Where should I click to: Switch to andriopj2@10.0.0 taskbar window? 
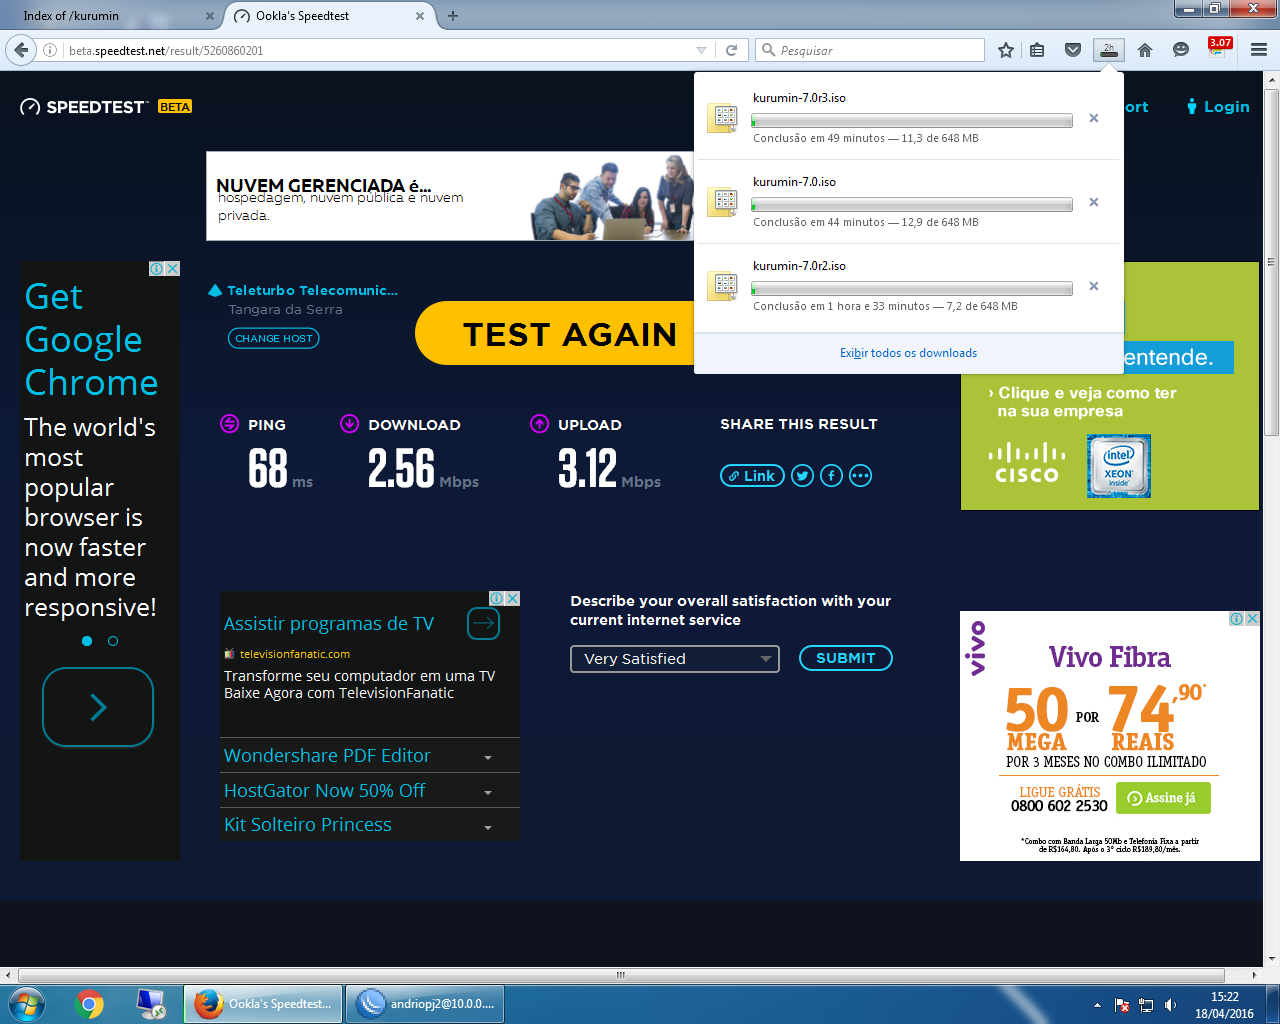[425, 1003]
